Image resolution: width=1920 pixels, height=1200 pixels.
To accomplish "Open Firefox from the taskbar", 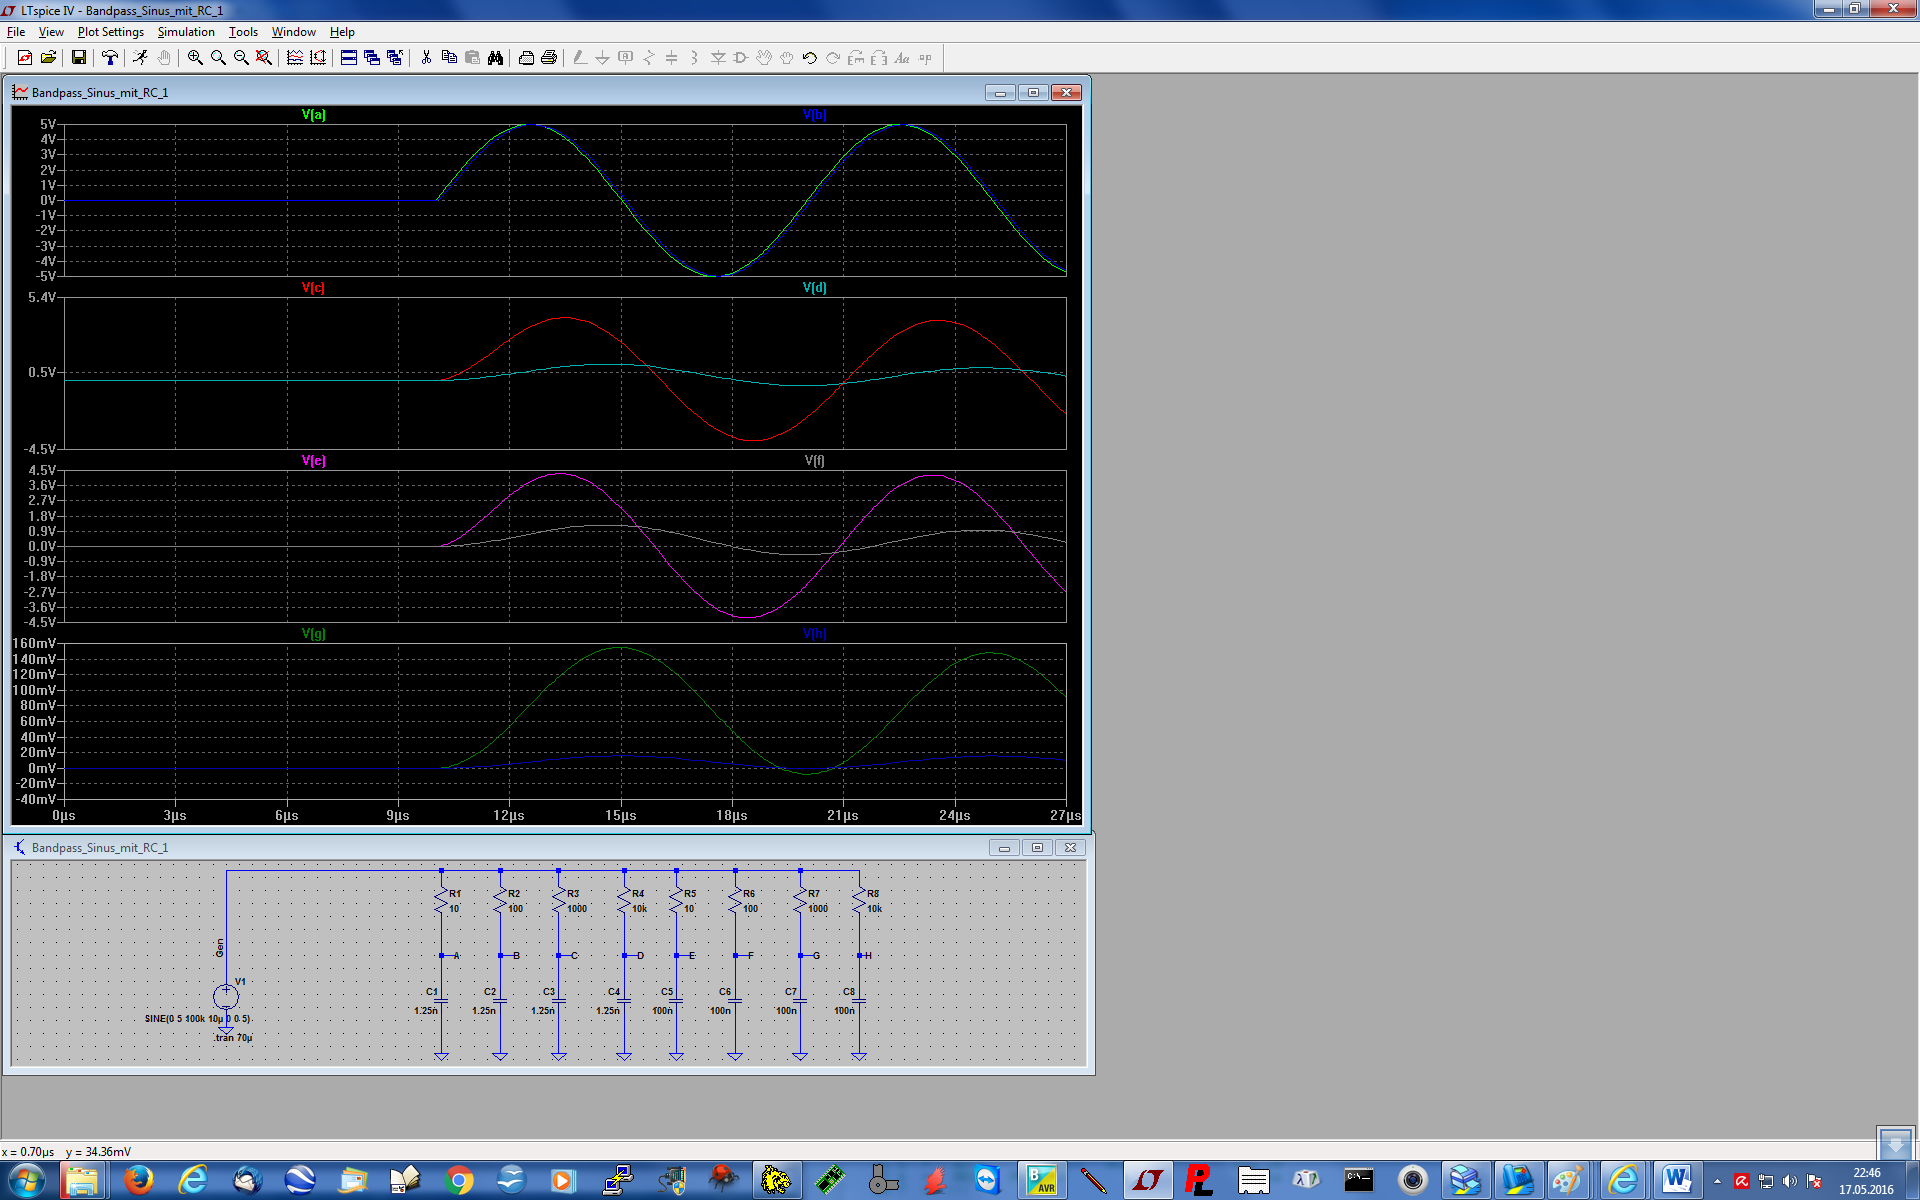I will click(x=139, y=1180).
